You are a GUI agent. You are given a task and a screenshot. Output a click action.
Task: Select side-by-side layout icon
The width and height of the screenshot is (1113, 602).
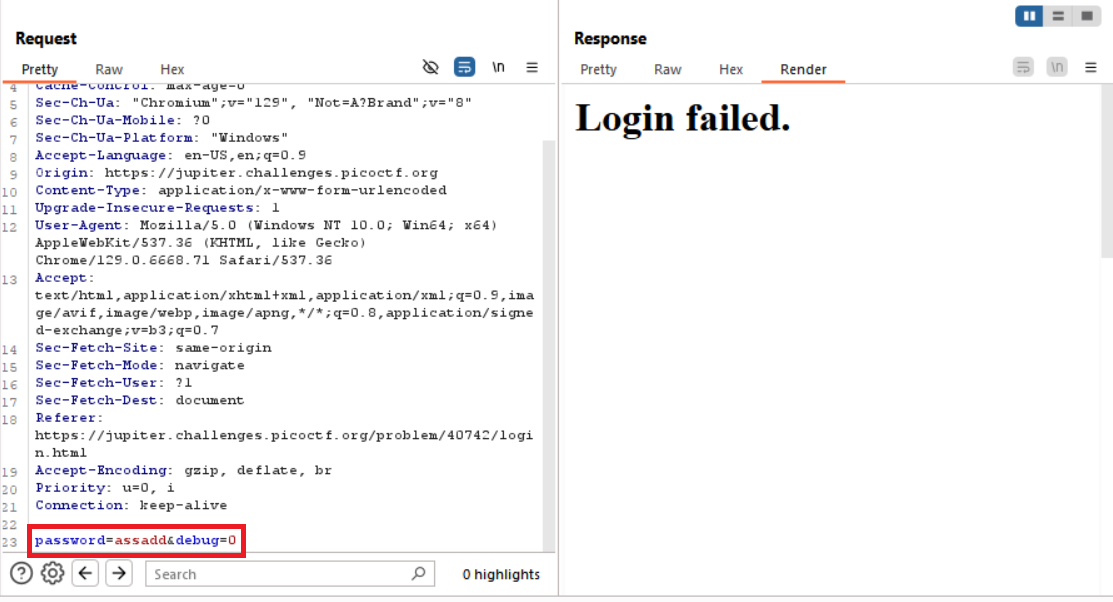click(1029, 16)
